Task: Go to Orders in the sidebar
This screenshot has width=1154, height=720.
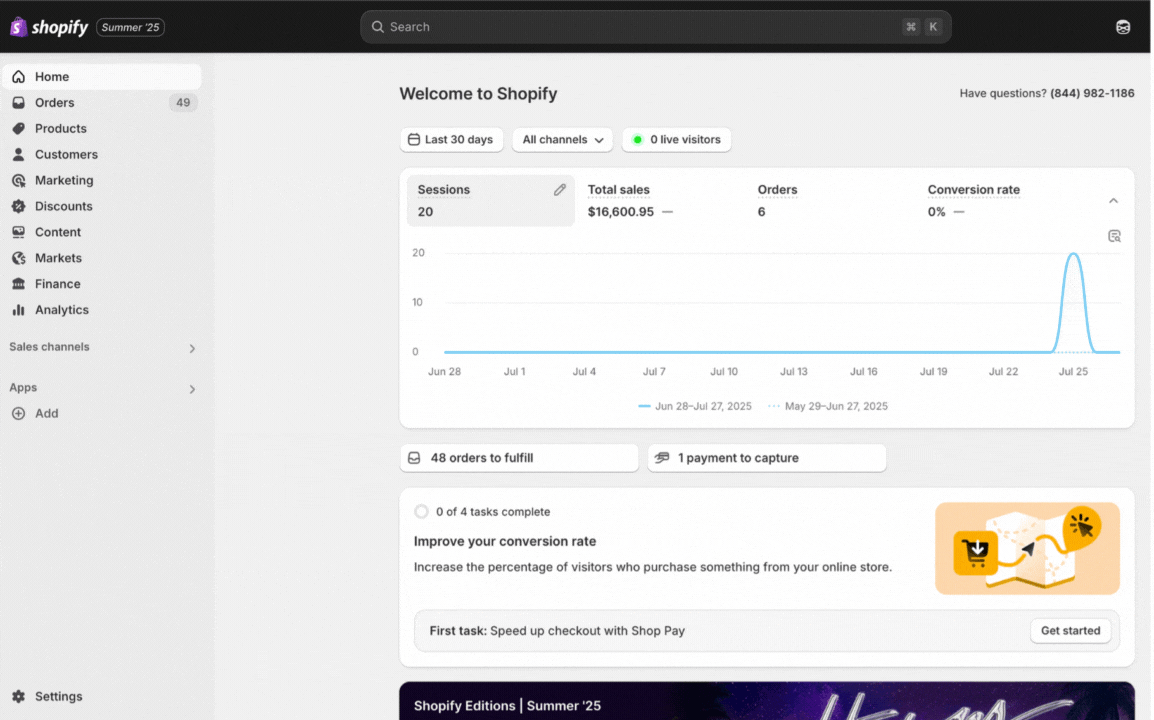Action: click(102, 102)
